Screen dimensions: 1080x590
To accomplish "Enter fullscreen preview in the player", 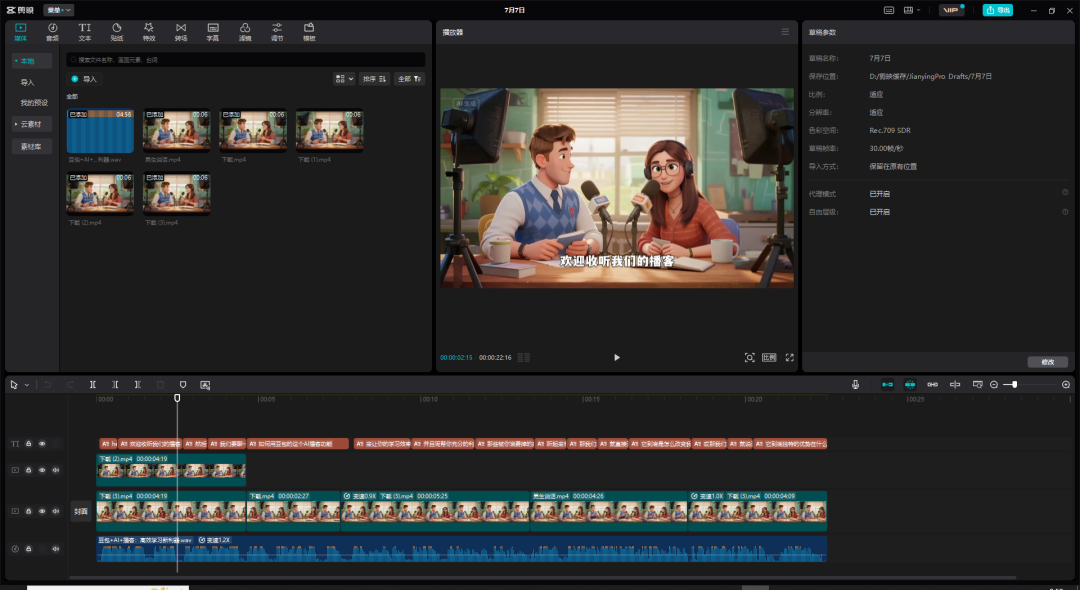I will (789, 357).
